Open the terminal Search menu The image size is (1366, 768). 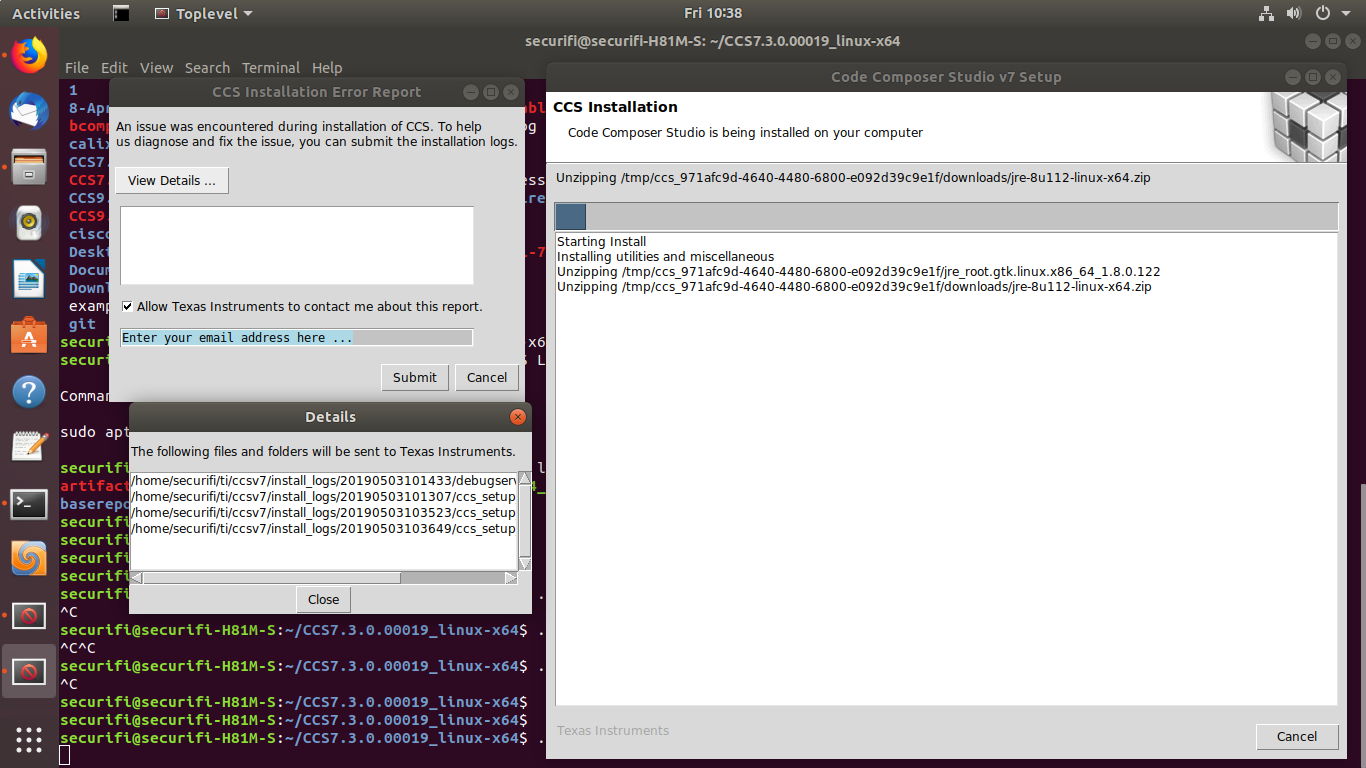click(207, 68)
